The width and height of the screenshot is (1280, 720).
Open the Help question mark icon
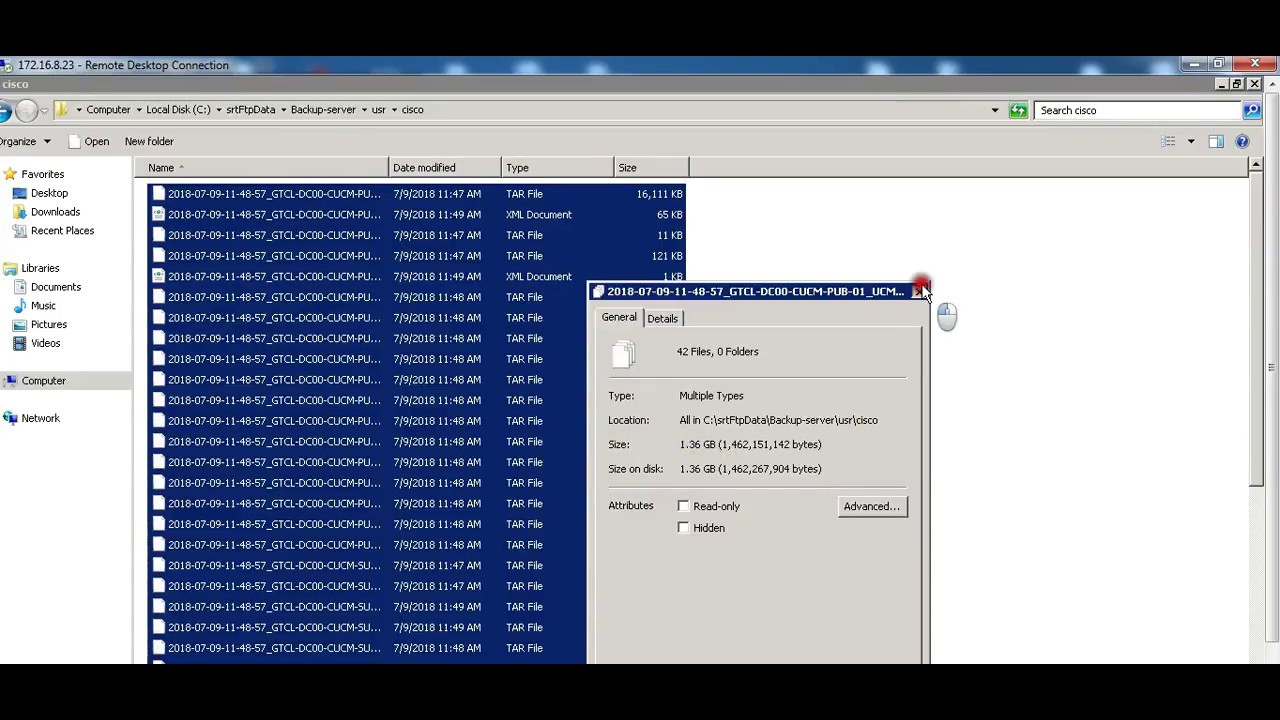1242,141
